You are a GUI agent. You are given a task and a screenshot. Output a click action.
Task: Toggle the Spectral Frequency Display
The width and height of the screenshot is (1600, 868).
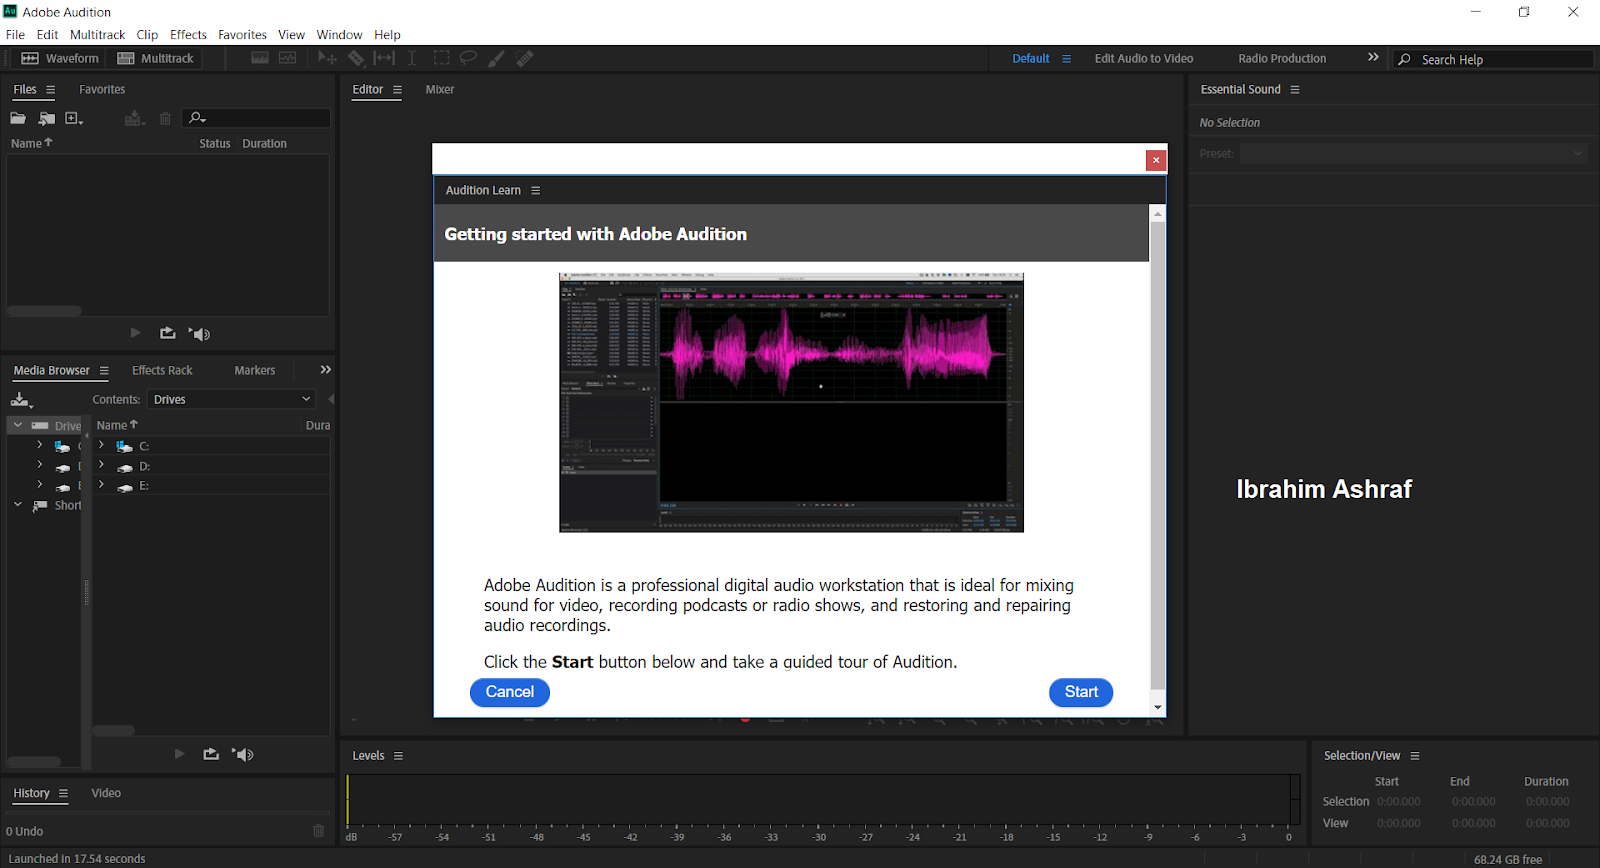point(260,58)
